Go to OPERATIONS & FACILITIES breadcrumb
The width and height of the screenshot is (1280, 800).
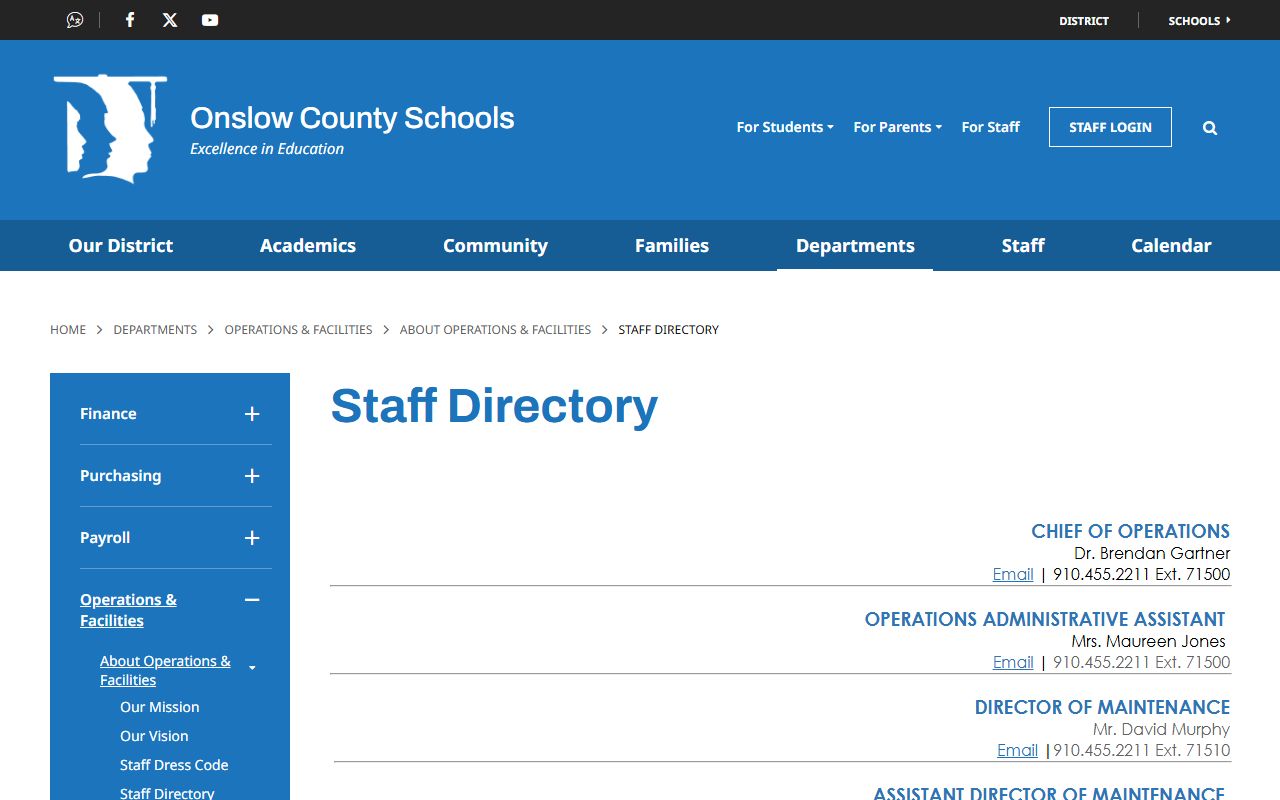(x=298, y=330)
